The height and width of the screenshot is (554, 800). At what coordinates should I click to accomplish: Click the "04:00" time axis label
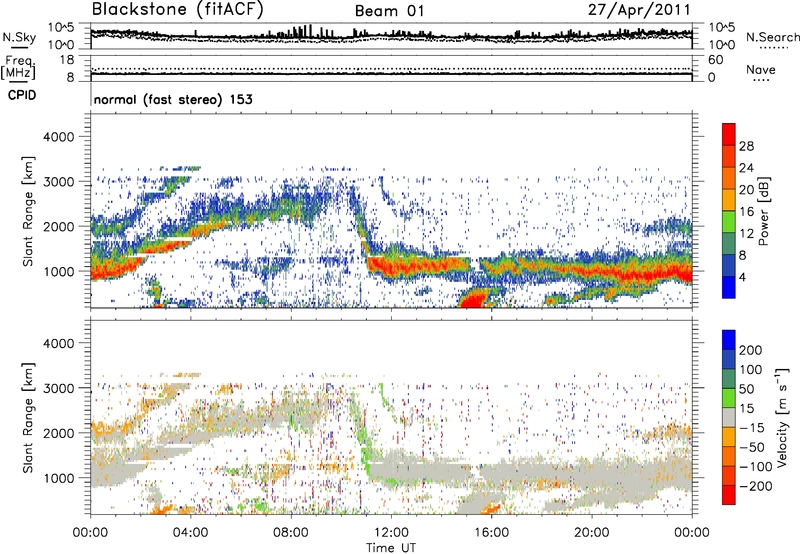[191, 532]
